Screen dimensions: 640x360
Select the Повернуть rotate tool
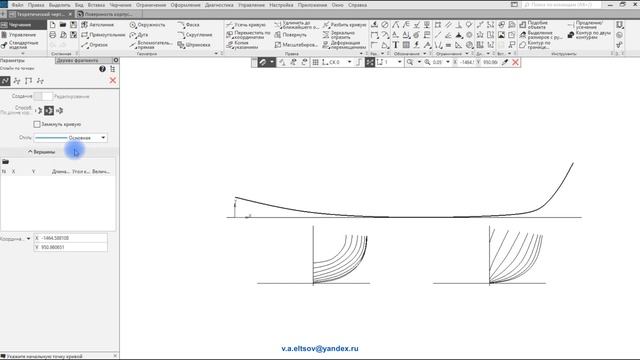point(290,35)
